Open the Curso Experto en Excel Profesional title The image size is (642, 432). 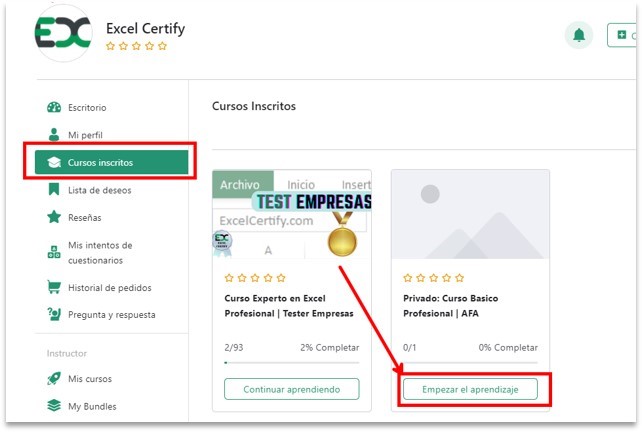coord(289,306)
